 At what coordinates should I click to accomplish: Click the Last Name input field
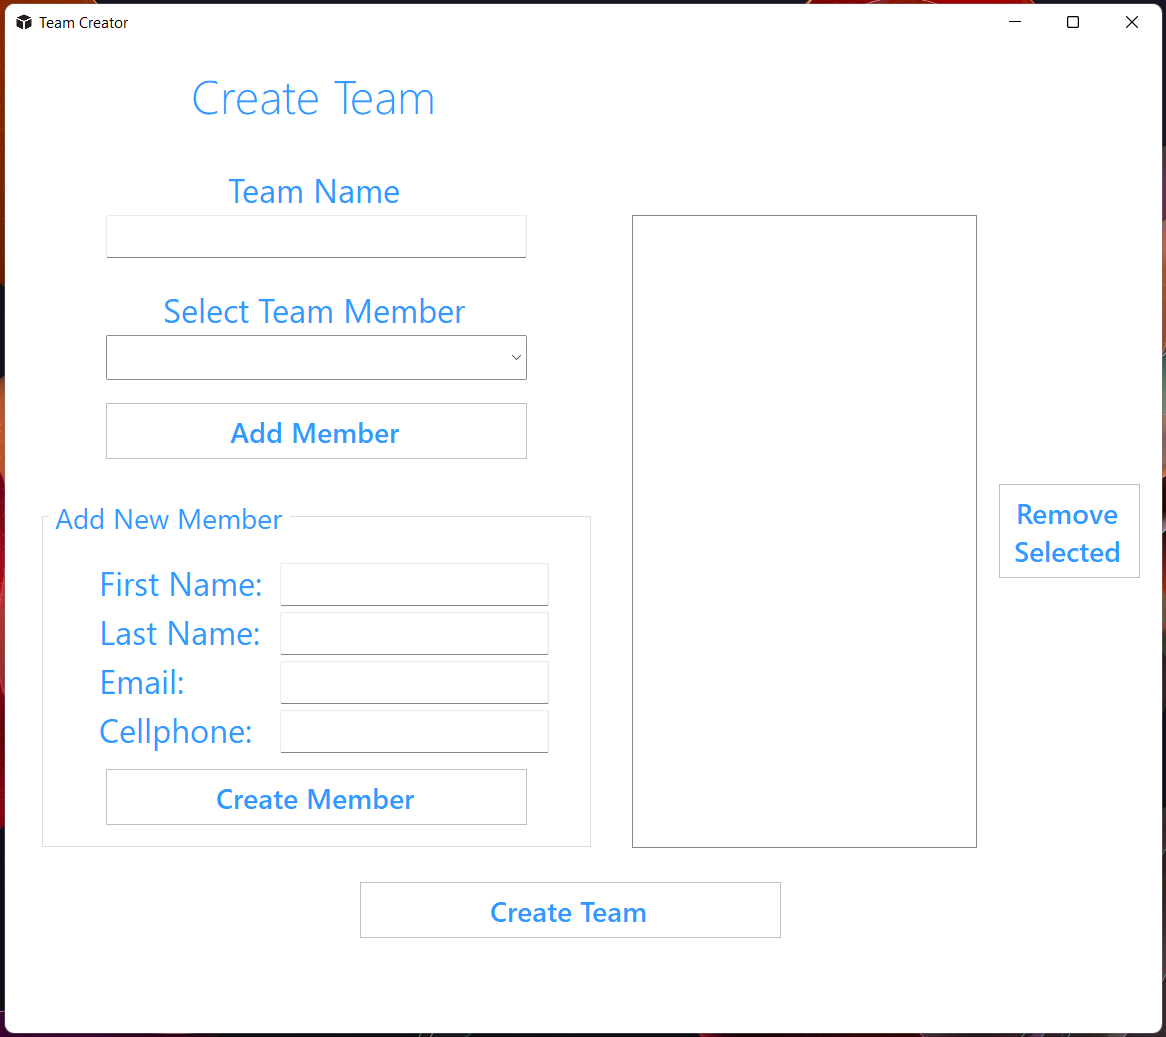pos(413,632)
